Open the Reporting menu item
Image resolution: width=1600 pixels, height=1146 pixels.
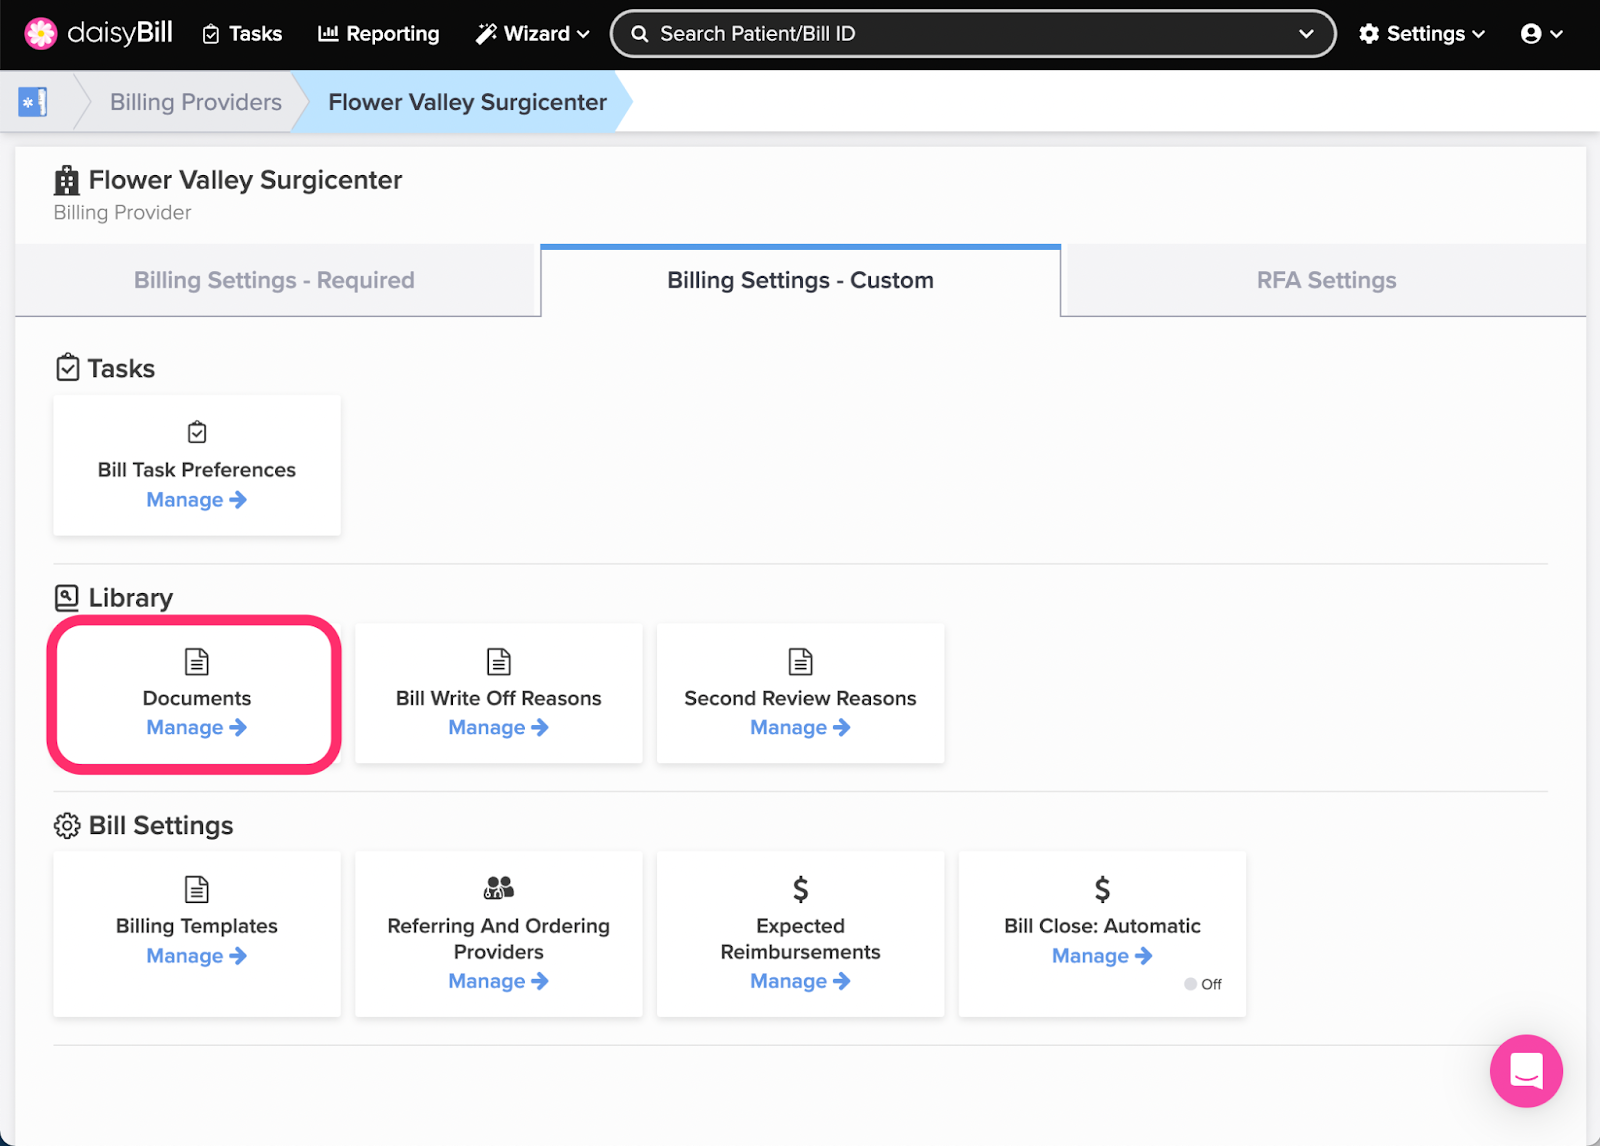(x=378, y=34)
